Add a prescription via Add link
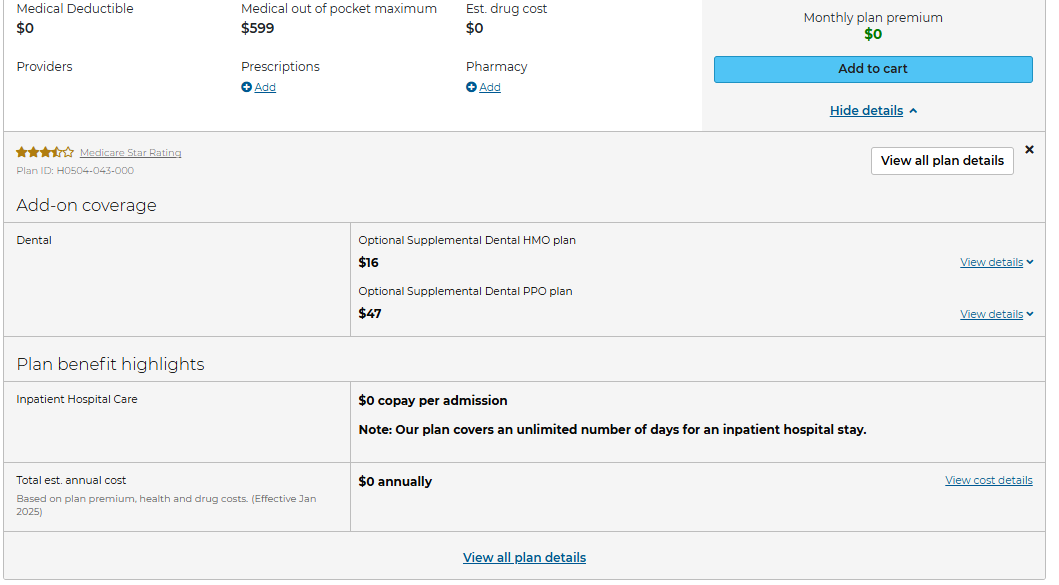 [265, 87]
